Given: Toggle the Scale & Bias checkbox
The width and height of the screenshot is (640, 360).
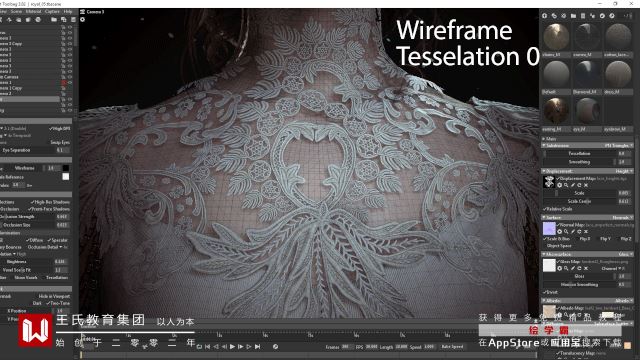Looking at the screenshot, I should pos(557,238).
